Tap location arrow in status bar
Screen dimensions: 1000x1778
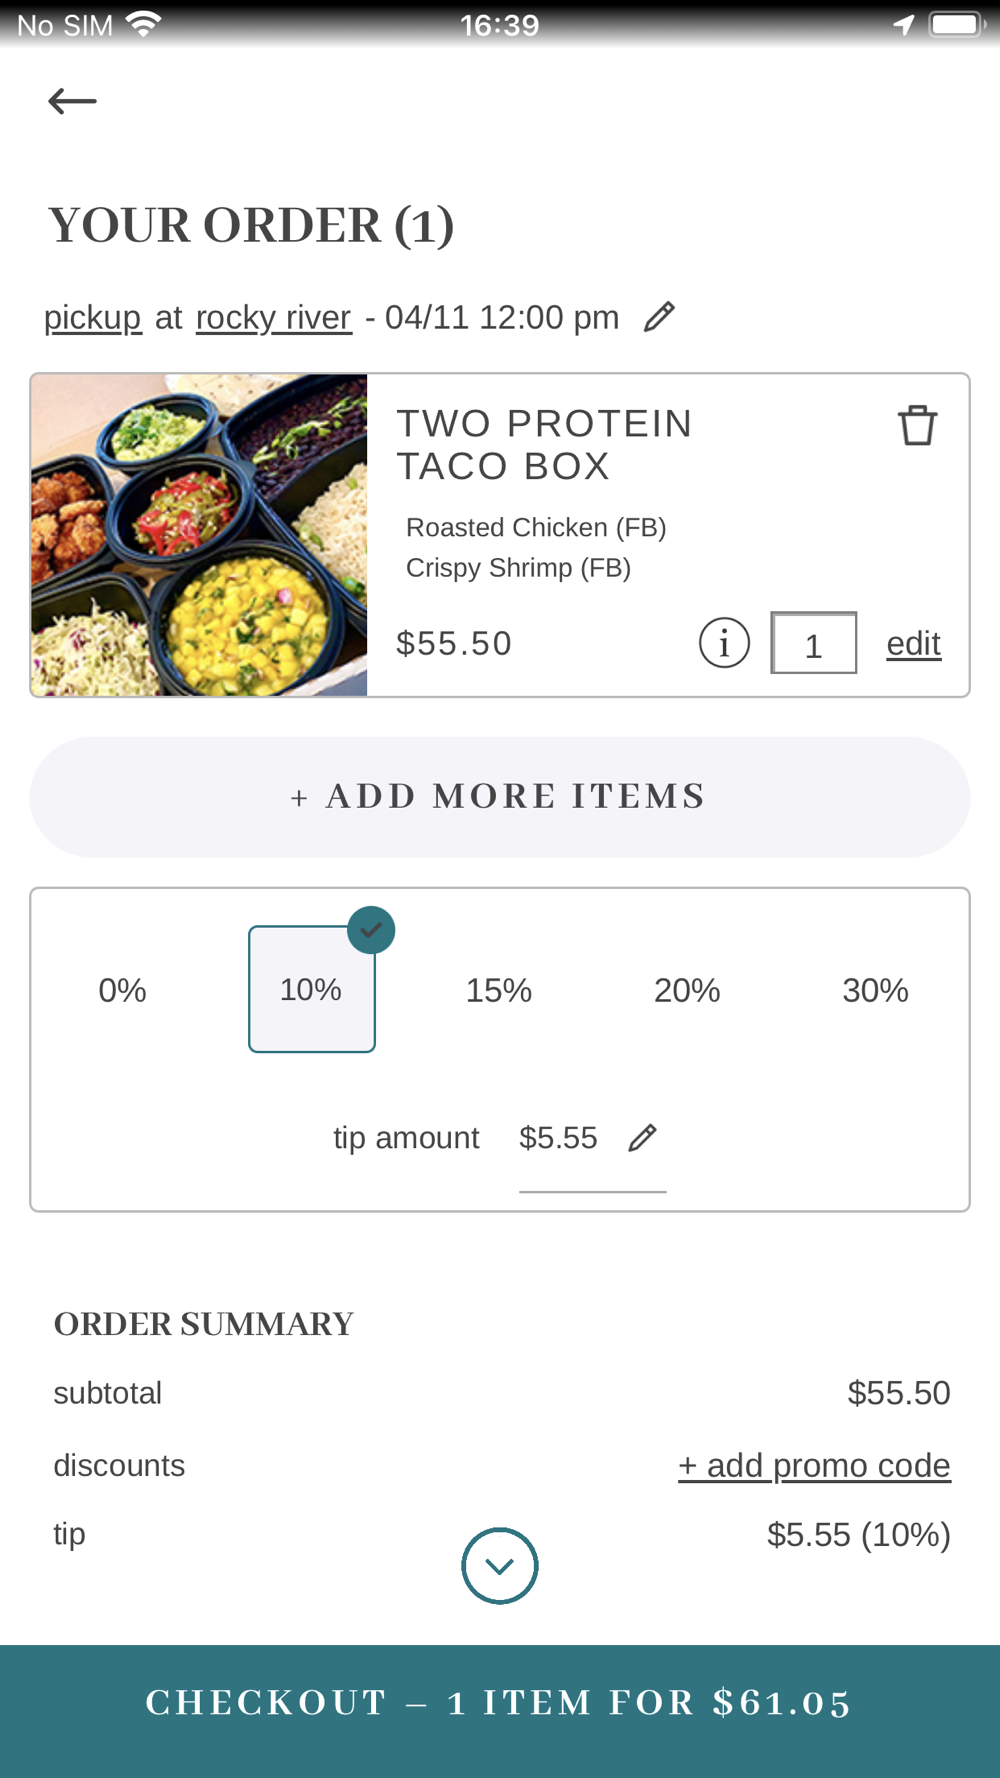903,25
